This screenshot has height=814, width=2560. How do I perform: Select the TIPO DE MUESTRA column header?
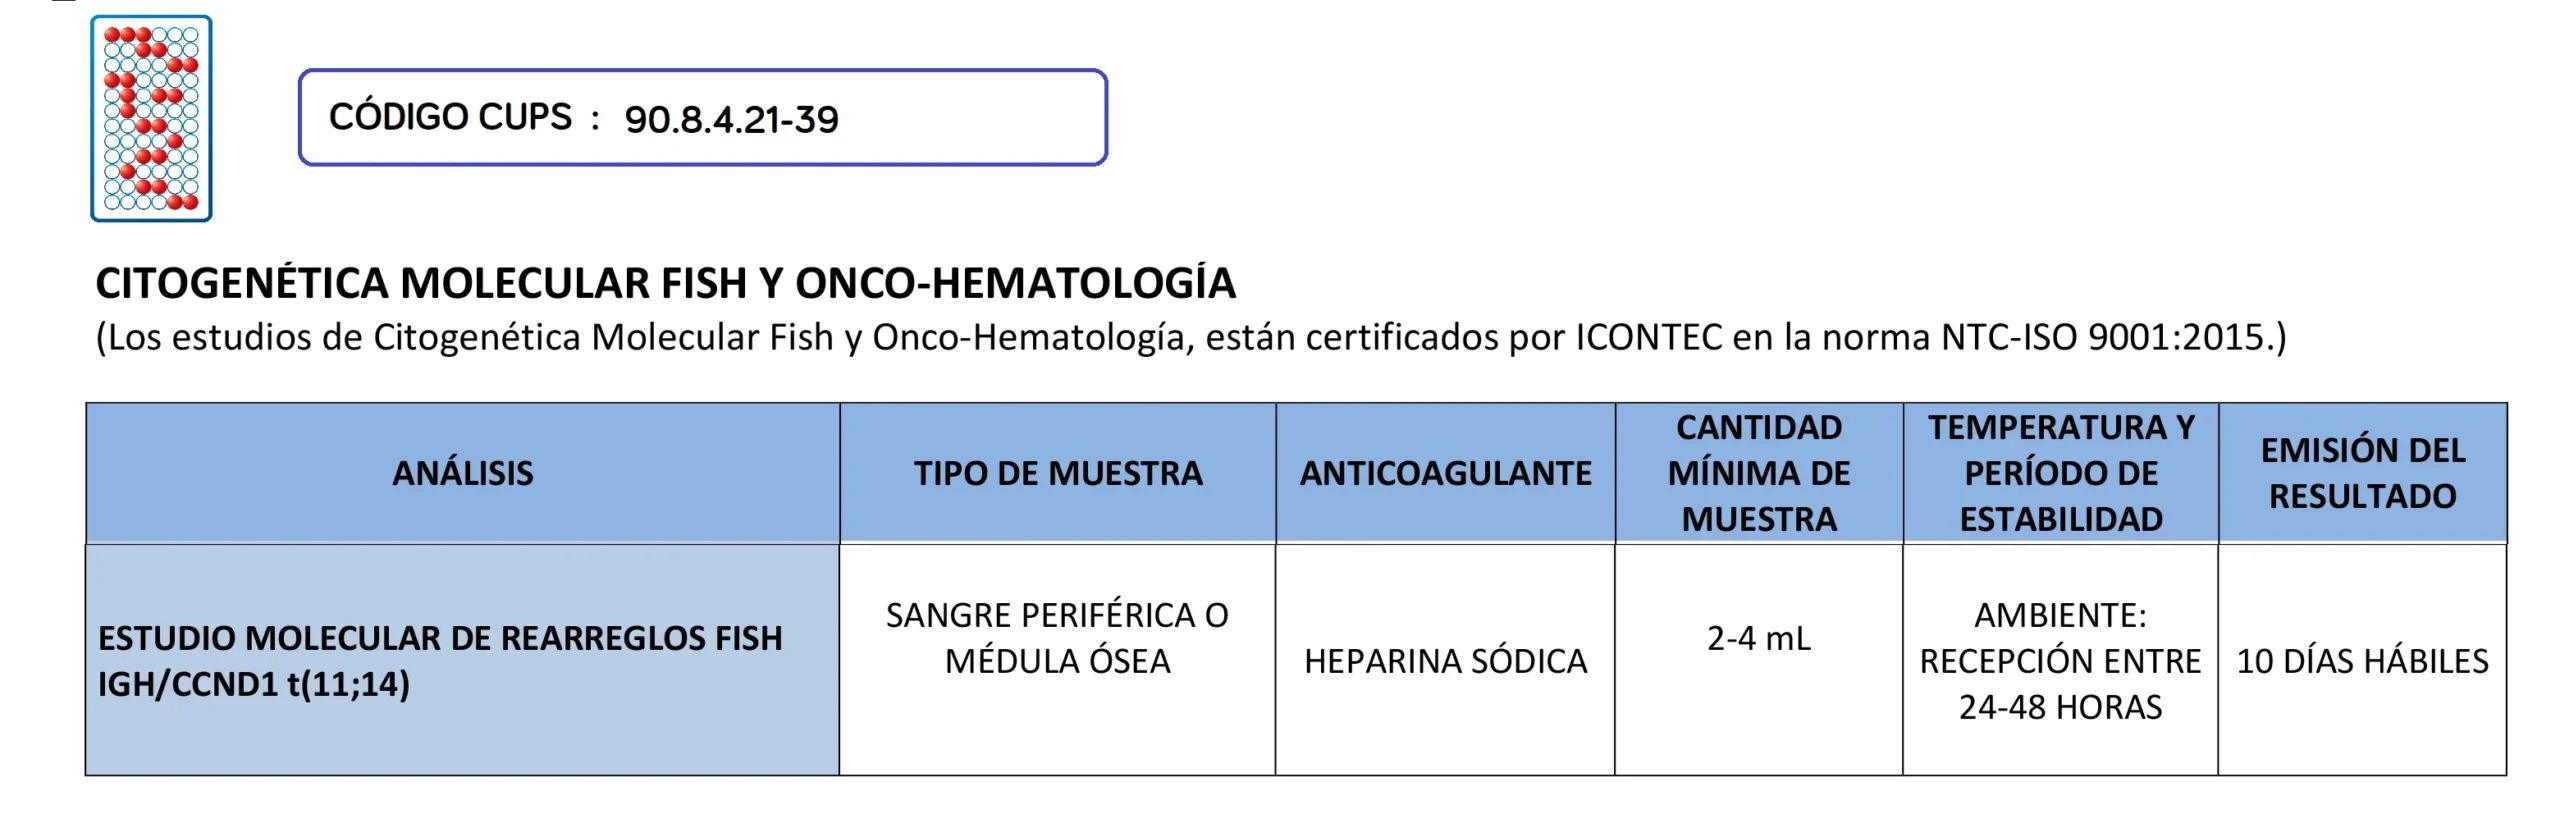pos(1057,473)
